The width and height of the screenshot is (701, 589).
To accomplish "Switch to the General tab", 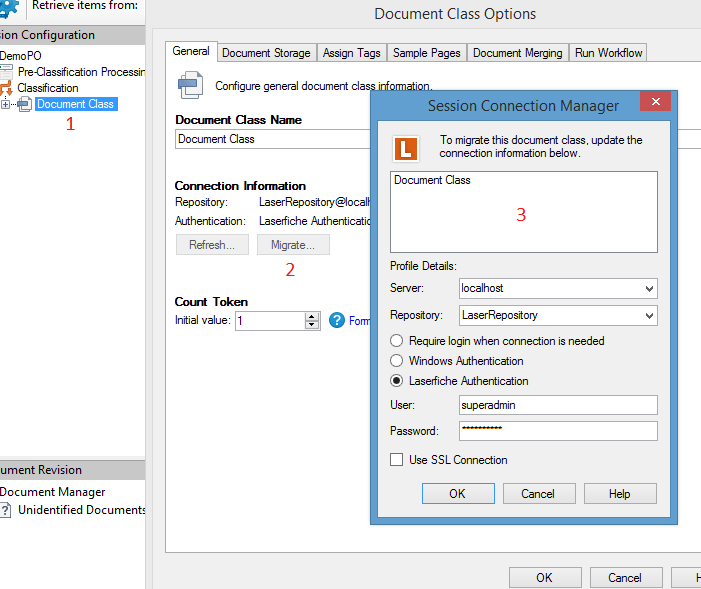I will pos(191,51).
